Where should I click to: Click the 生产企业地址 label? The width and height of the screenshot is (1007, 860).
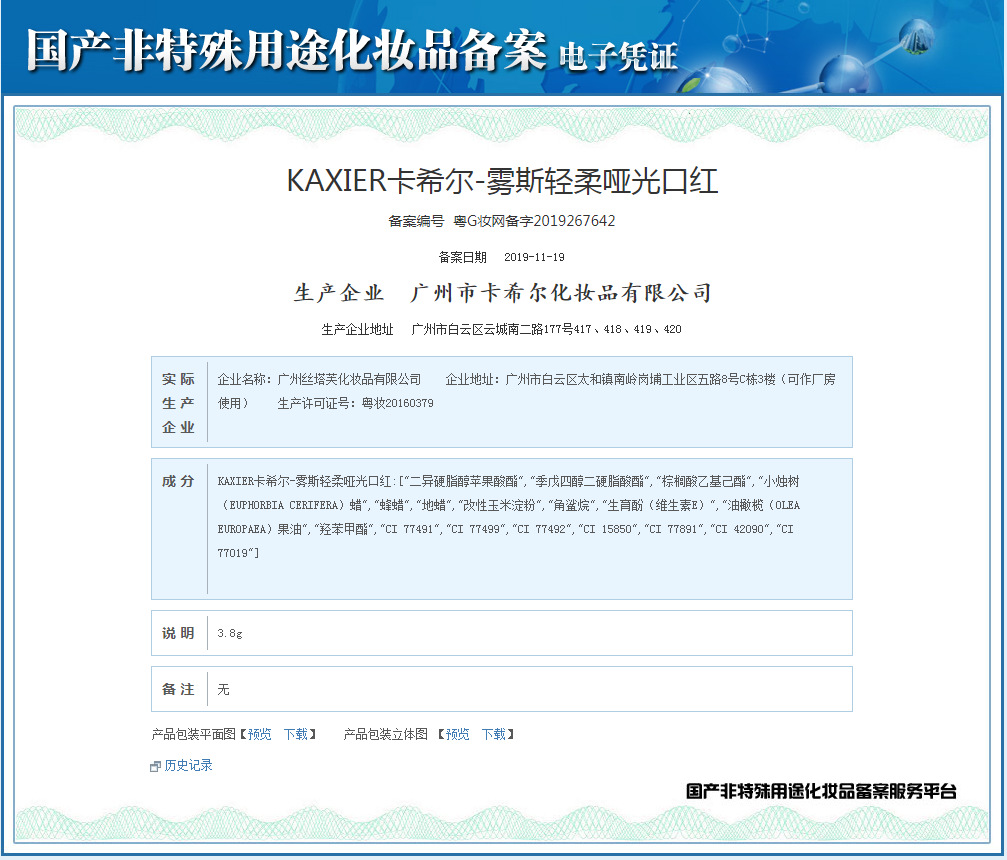pos(357,329)
